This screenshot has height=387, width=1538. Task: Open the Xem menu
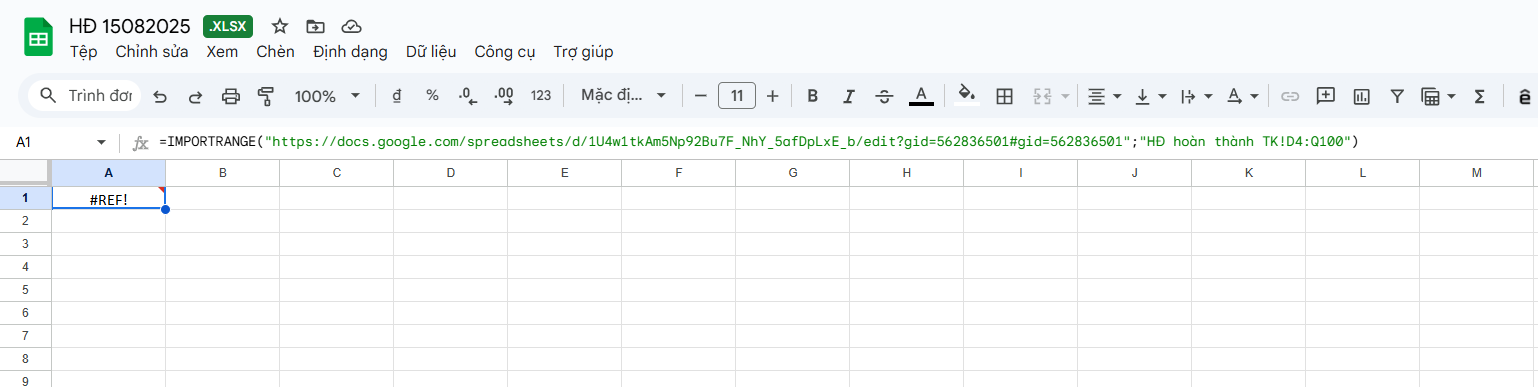coord(222,52)
